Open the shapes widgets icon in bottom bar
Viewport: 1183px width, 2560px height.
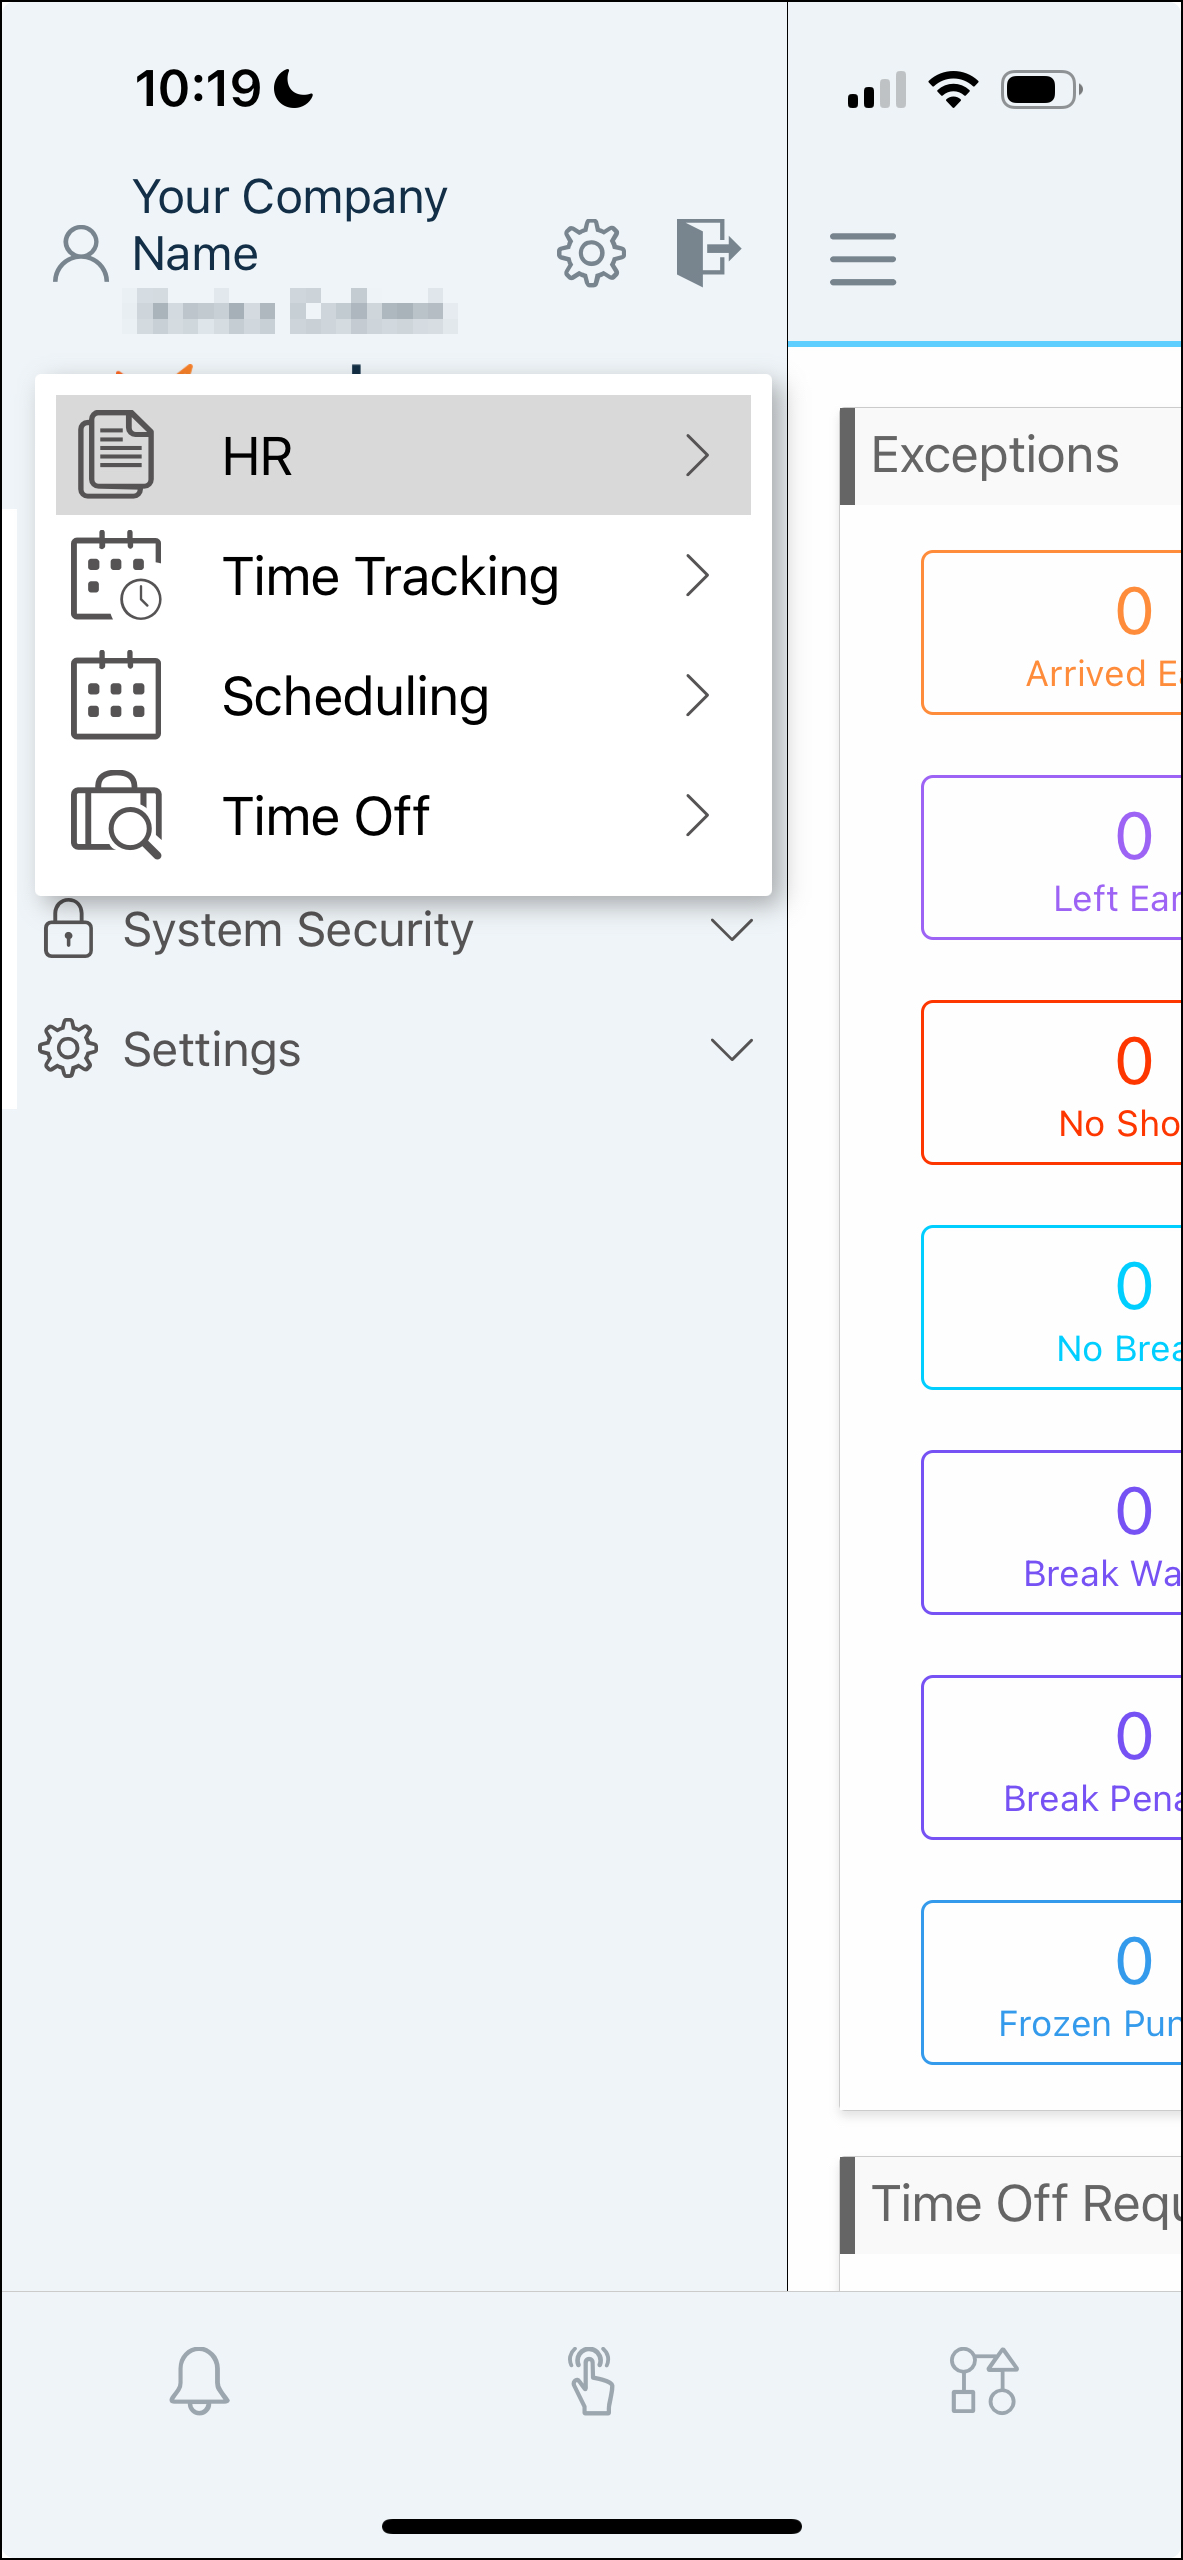coord(984,2380)
